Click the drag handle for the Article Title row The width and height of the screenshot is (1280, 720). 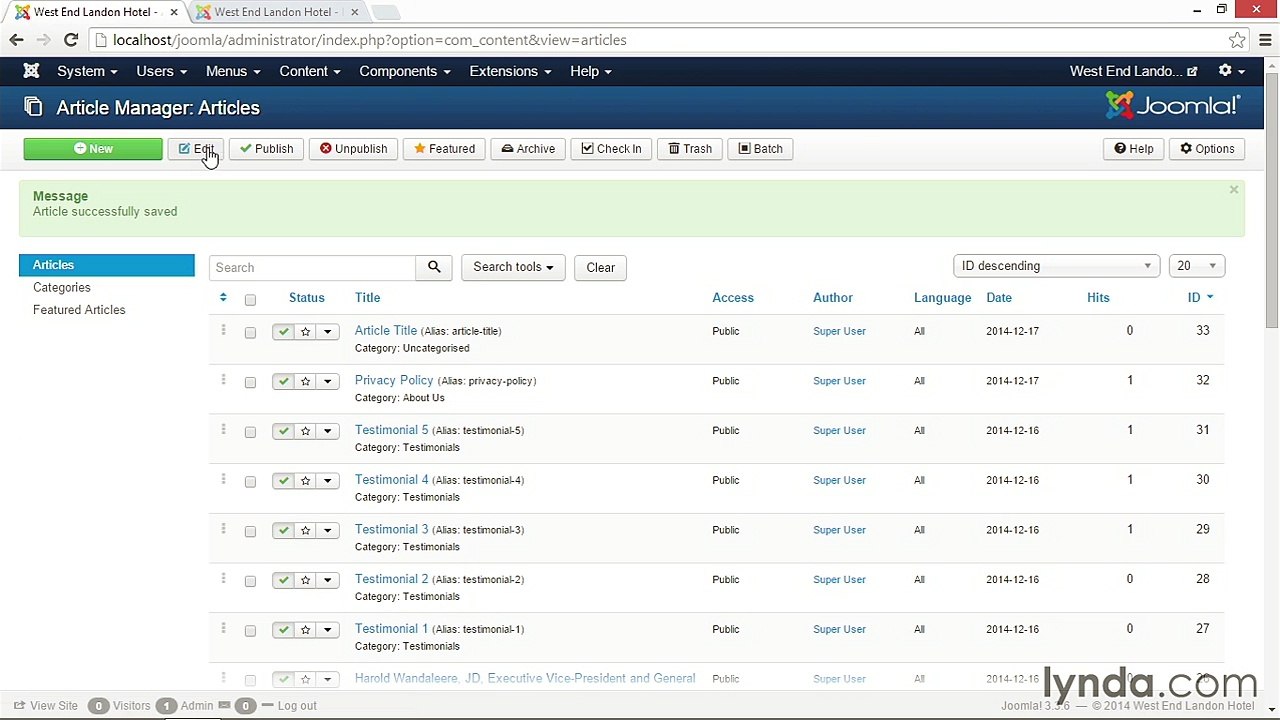(x=223, y=330)
